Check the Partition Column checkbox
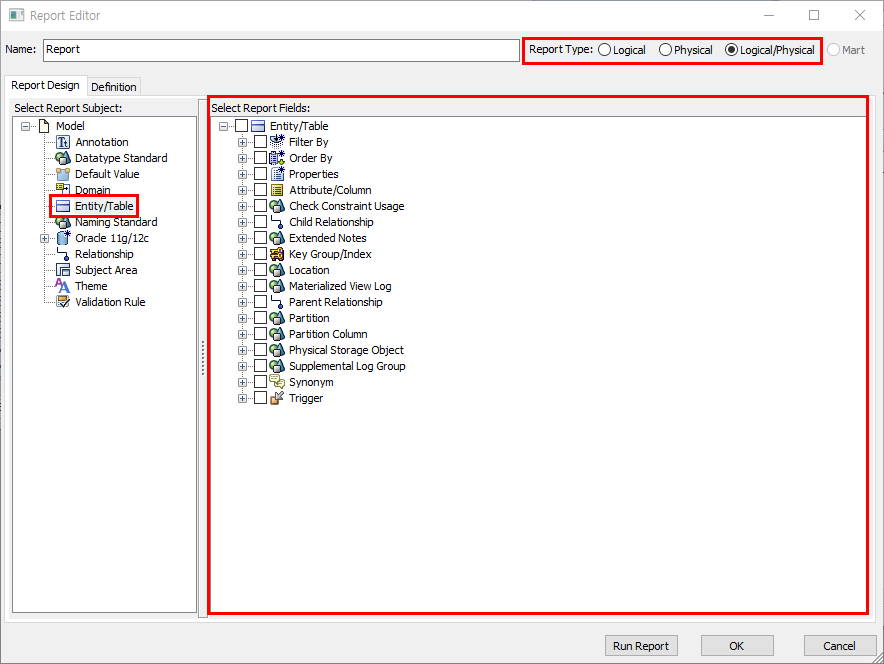Screen dimensions: 884x664 tap(260, 334)
